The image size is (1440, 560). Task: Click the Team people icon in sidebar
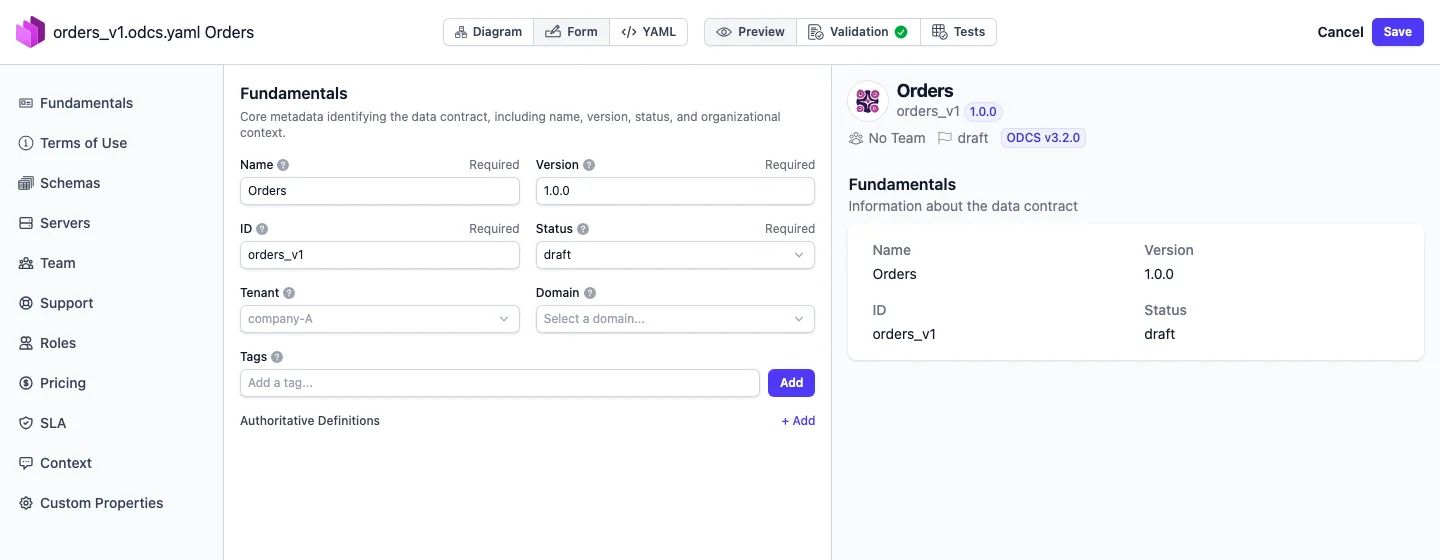[26, 263]
